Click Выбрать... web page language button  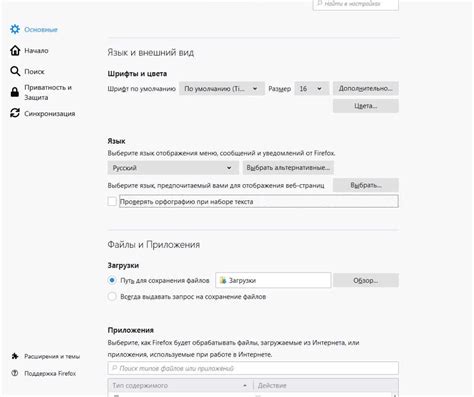pos(366,185)
